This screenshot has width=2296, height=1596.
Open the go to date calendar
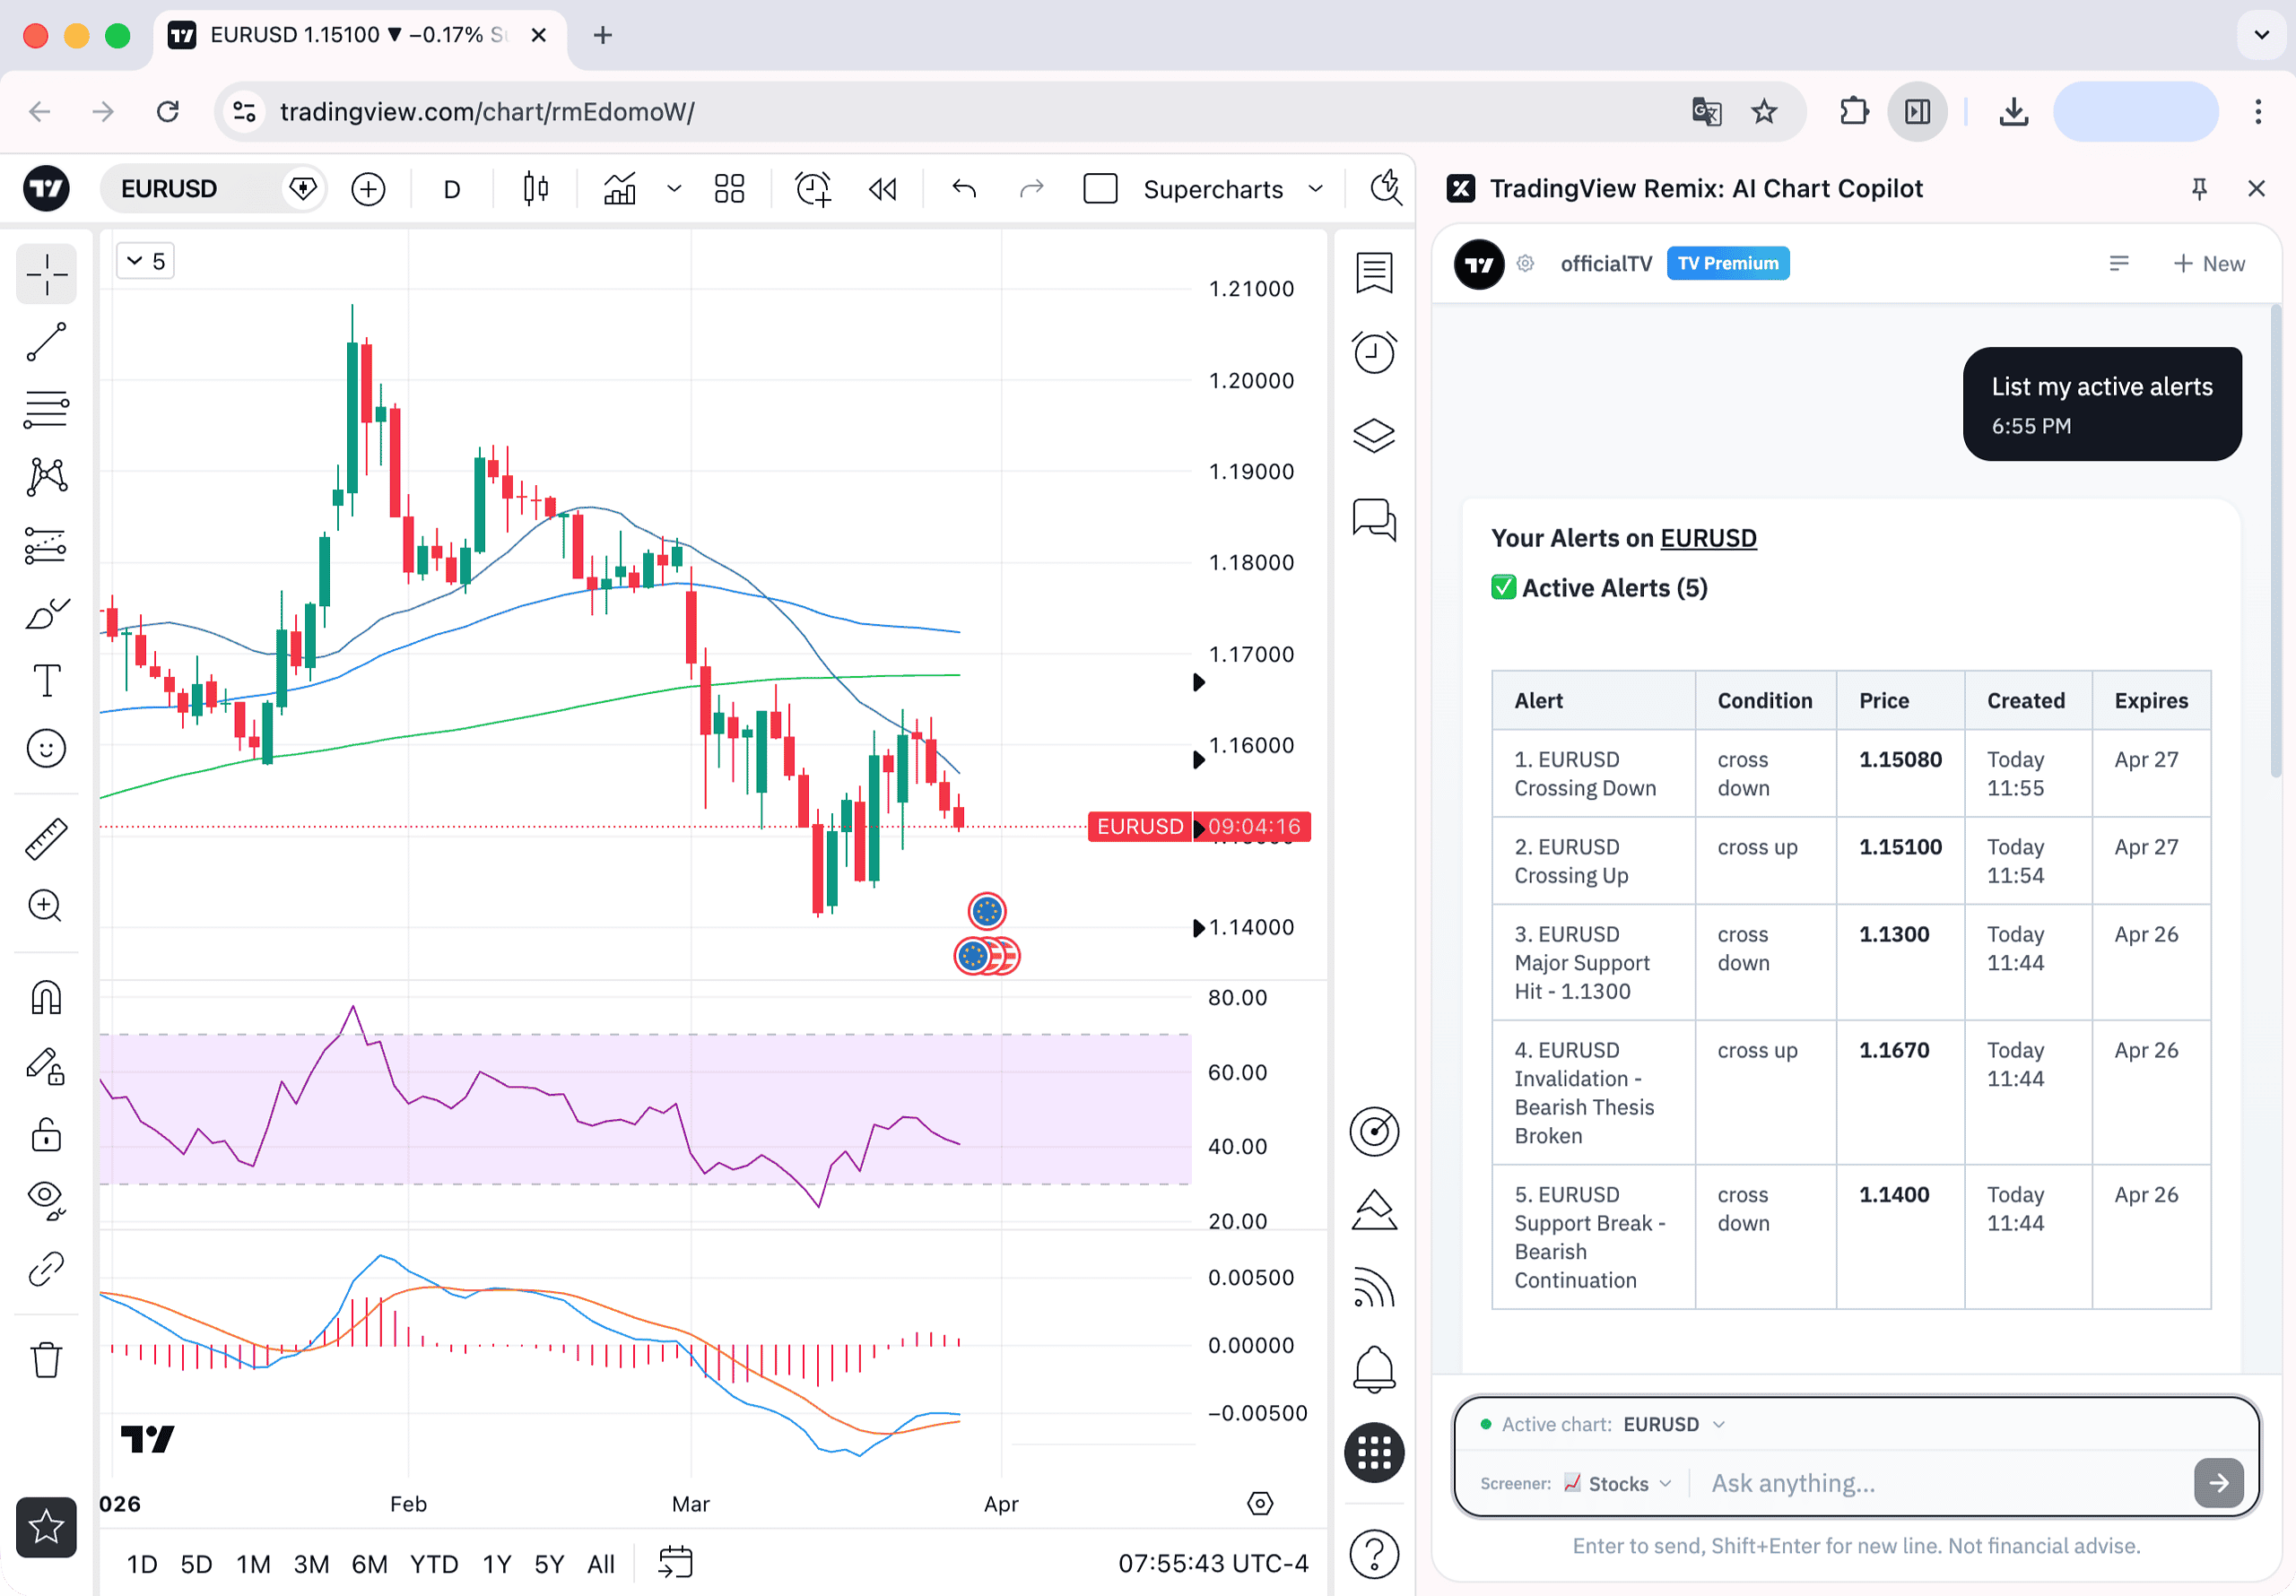[x=676, y=1563]
